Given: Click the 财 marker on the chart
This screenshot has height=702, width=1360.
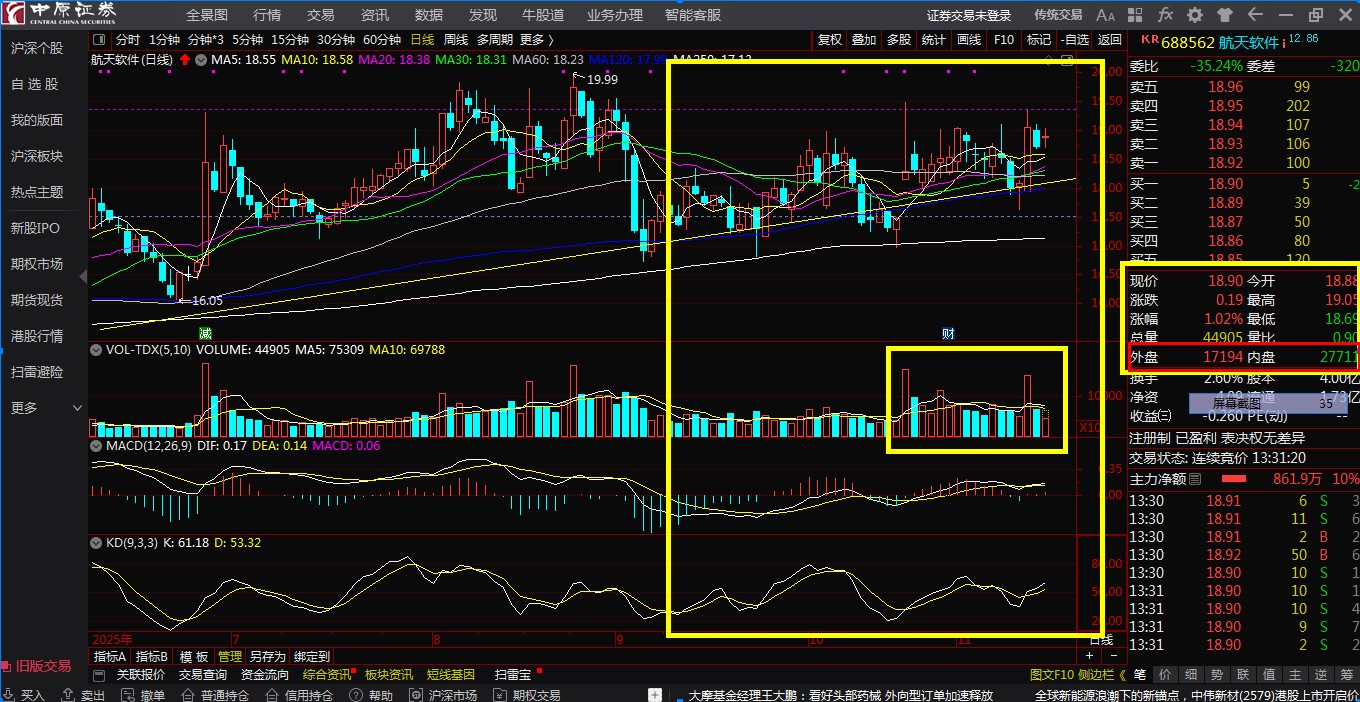Looking at the screenshot, I should 948,333.
